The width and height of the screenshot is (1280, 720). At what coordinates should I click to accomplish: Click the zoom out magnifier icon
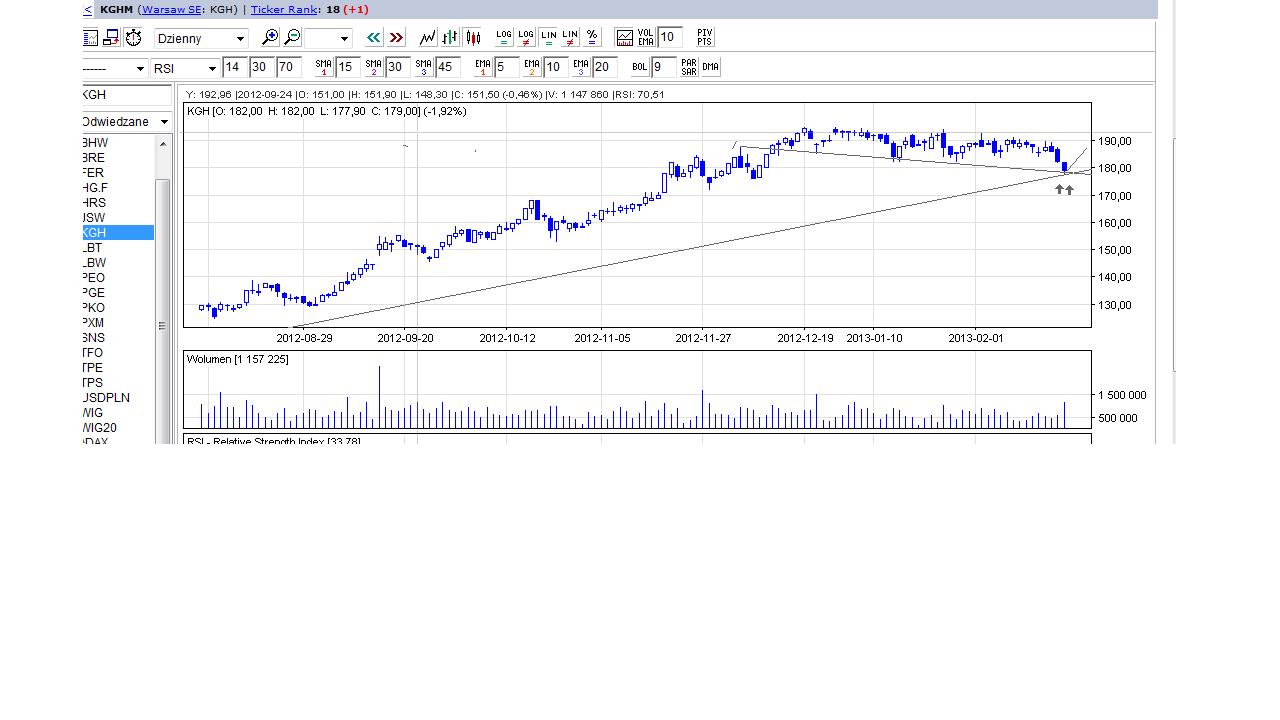click(292, 38)
